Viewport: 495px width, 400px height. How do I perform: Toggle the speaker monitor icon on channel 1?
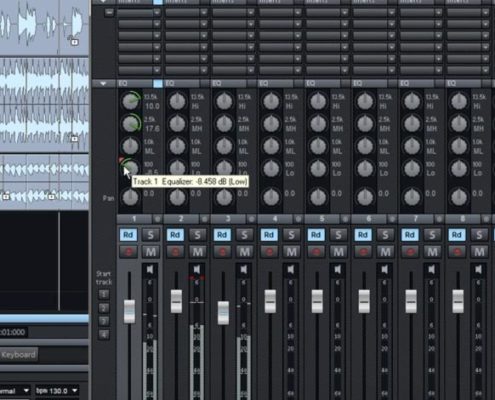coord(150,269)
